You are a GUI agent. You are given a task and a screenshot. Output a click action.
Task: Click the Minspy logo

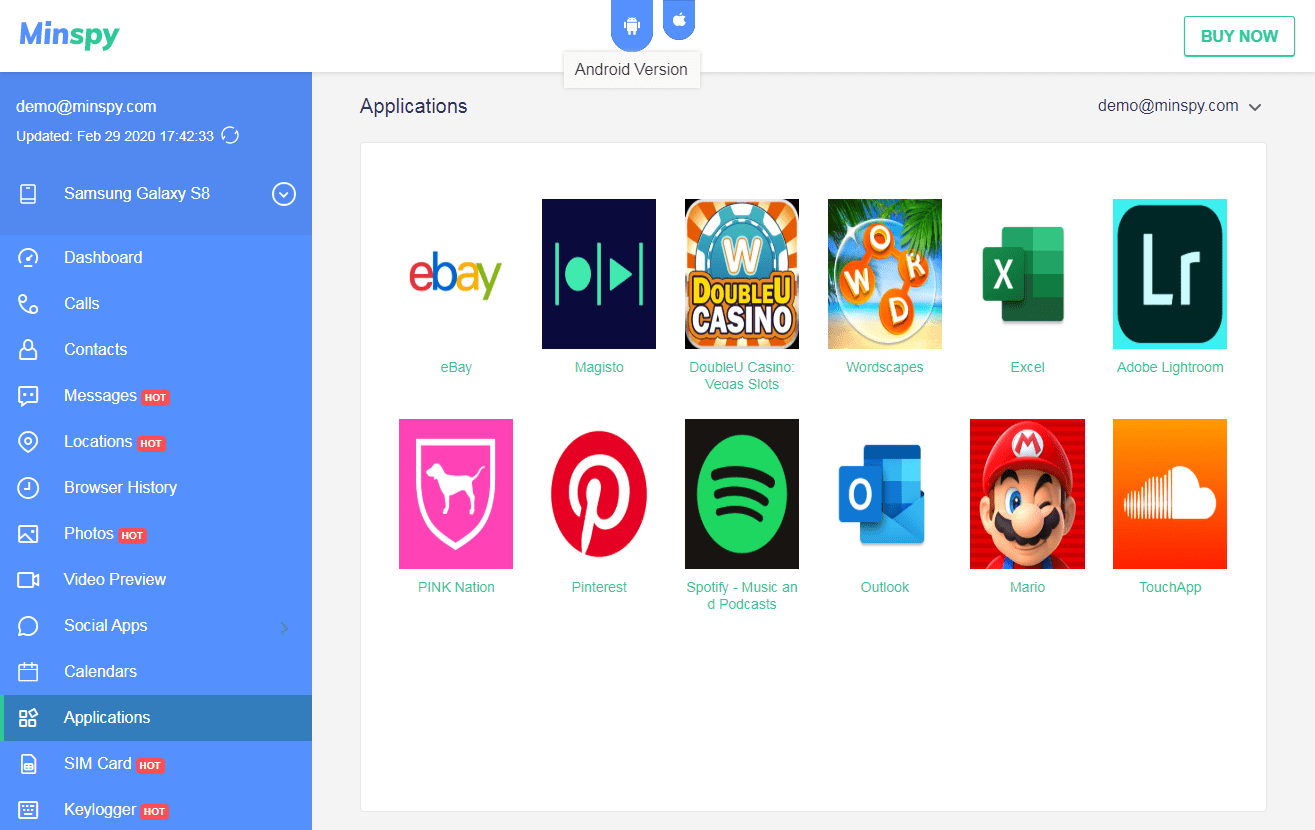69,34
